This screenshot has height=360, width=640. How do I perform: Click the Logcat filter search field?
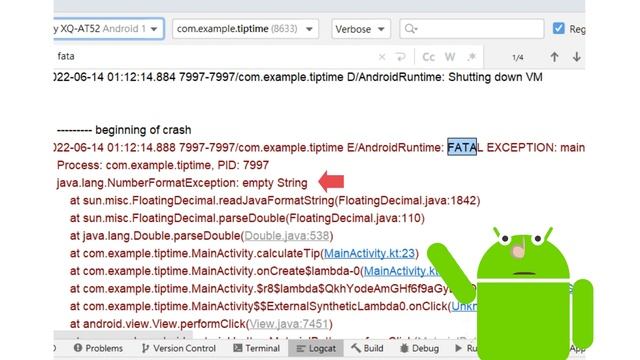coord(471,29)
